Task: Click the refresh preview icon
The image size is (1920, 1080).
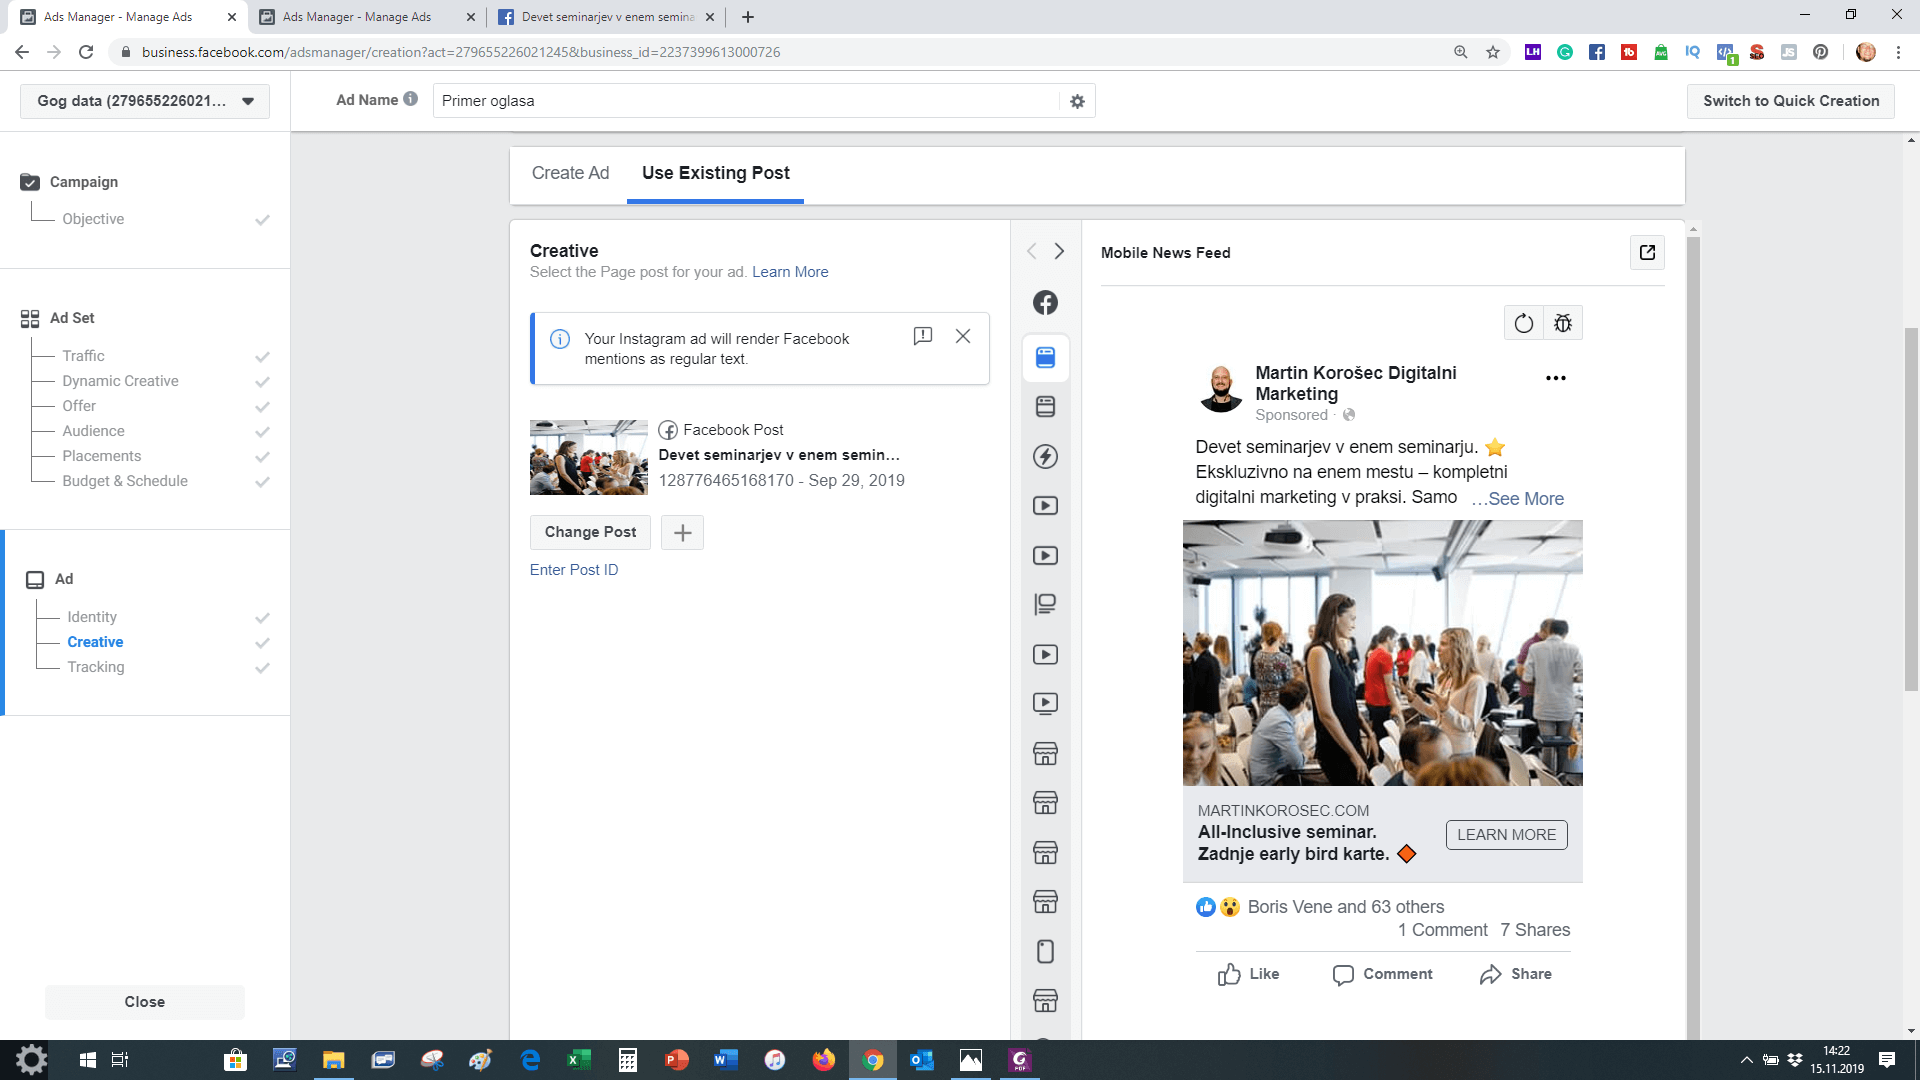Action: click(1523, 323)
